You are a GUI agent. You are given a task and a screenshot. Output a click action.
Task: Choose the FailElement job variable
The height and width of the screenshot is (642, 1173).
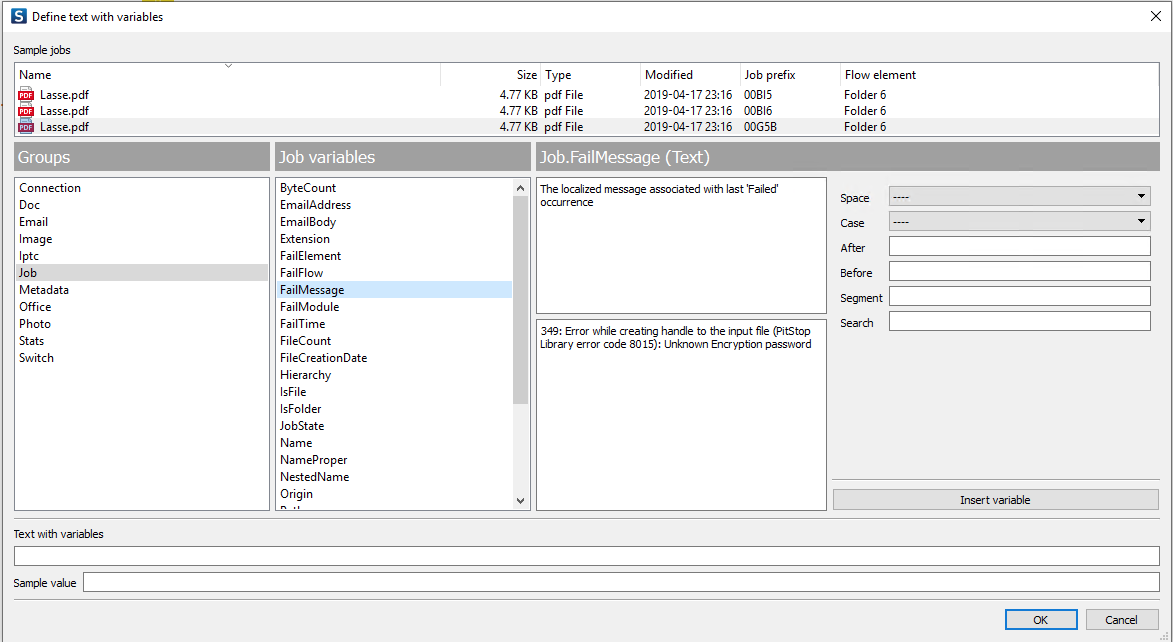(x=310, y=256)
